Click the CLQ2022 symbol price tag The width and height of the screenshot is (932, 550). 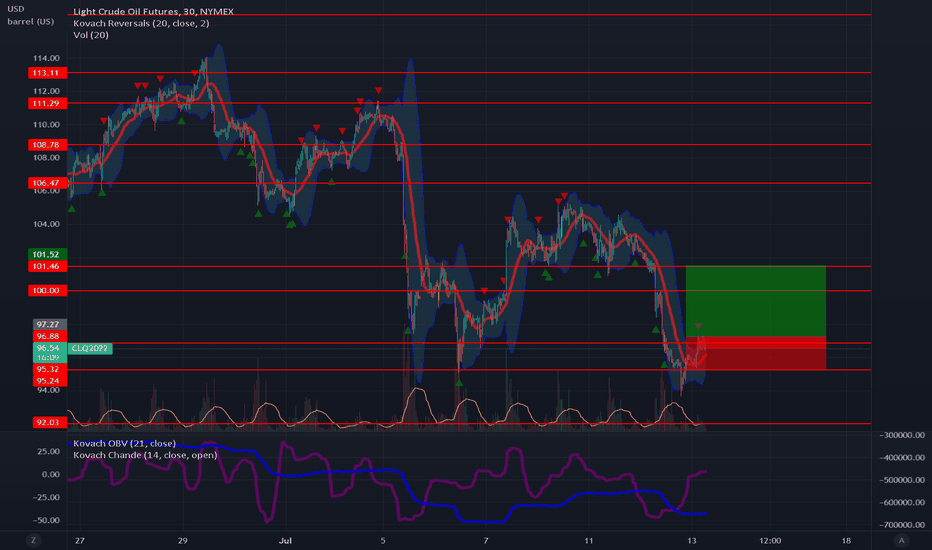point(90,348)
